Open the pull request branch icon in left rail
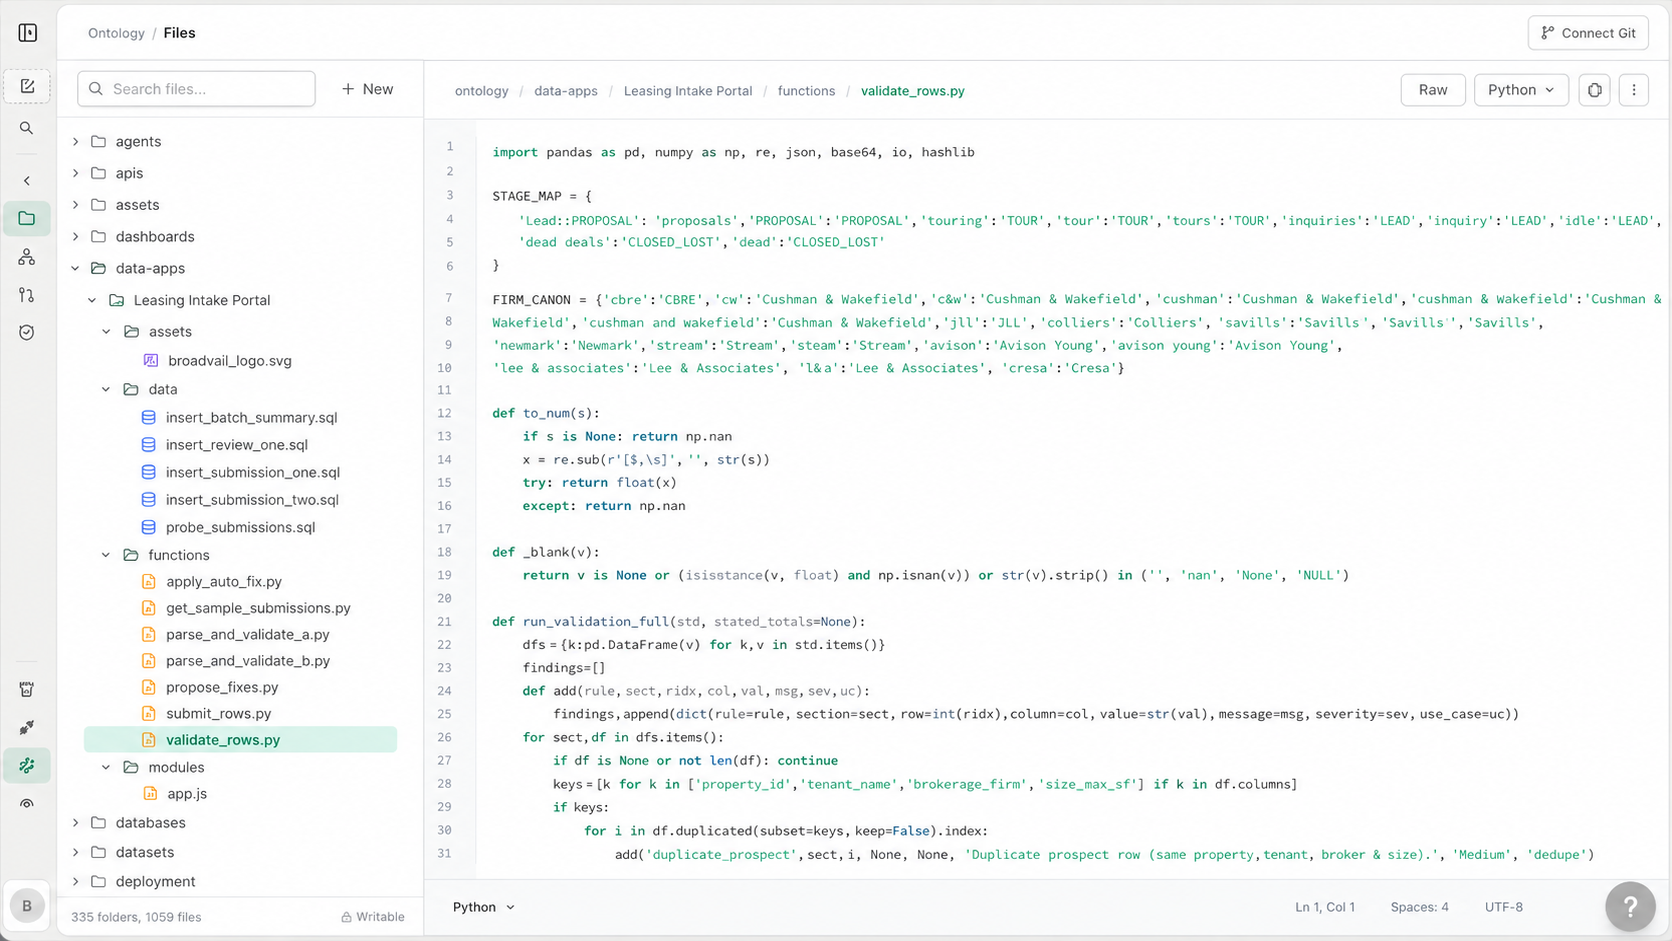1672x941 pixels. [27, 295]
